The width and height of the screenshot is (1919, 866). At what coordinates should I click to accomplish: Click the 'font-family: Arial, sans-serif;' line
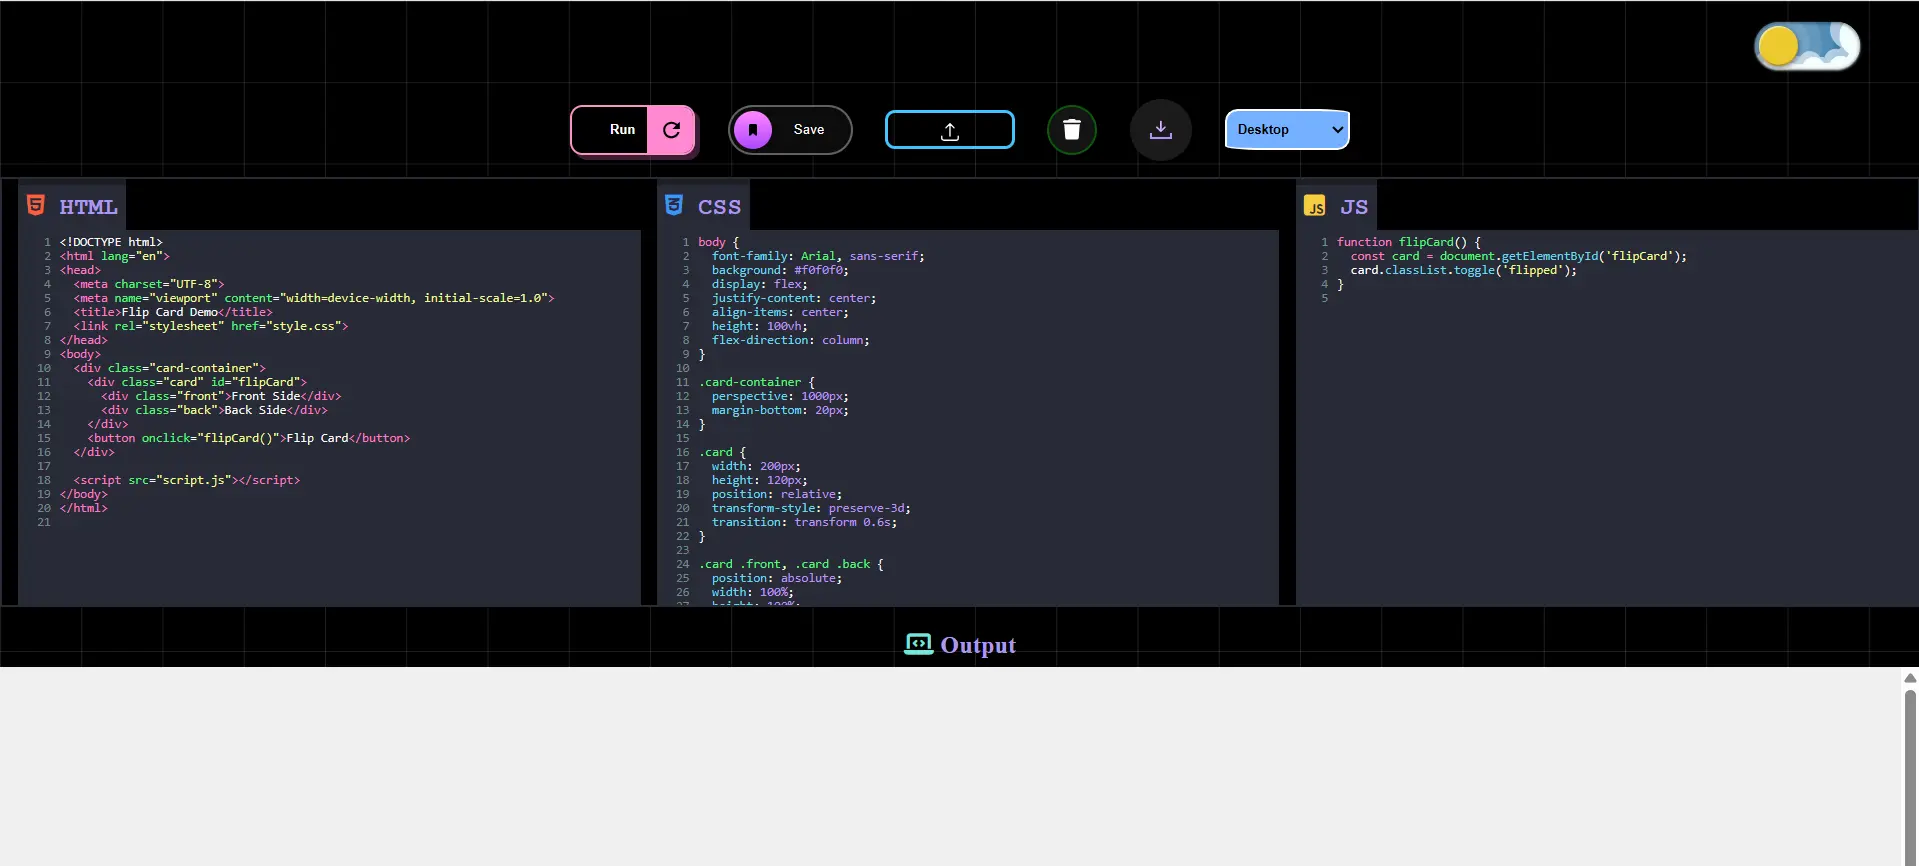click(x=818, y=256)
